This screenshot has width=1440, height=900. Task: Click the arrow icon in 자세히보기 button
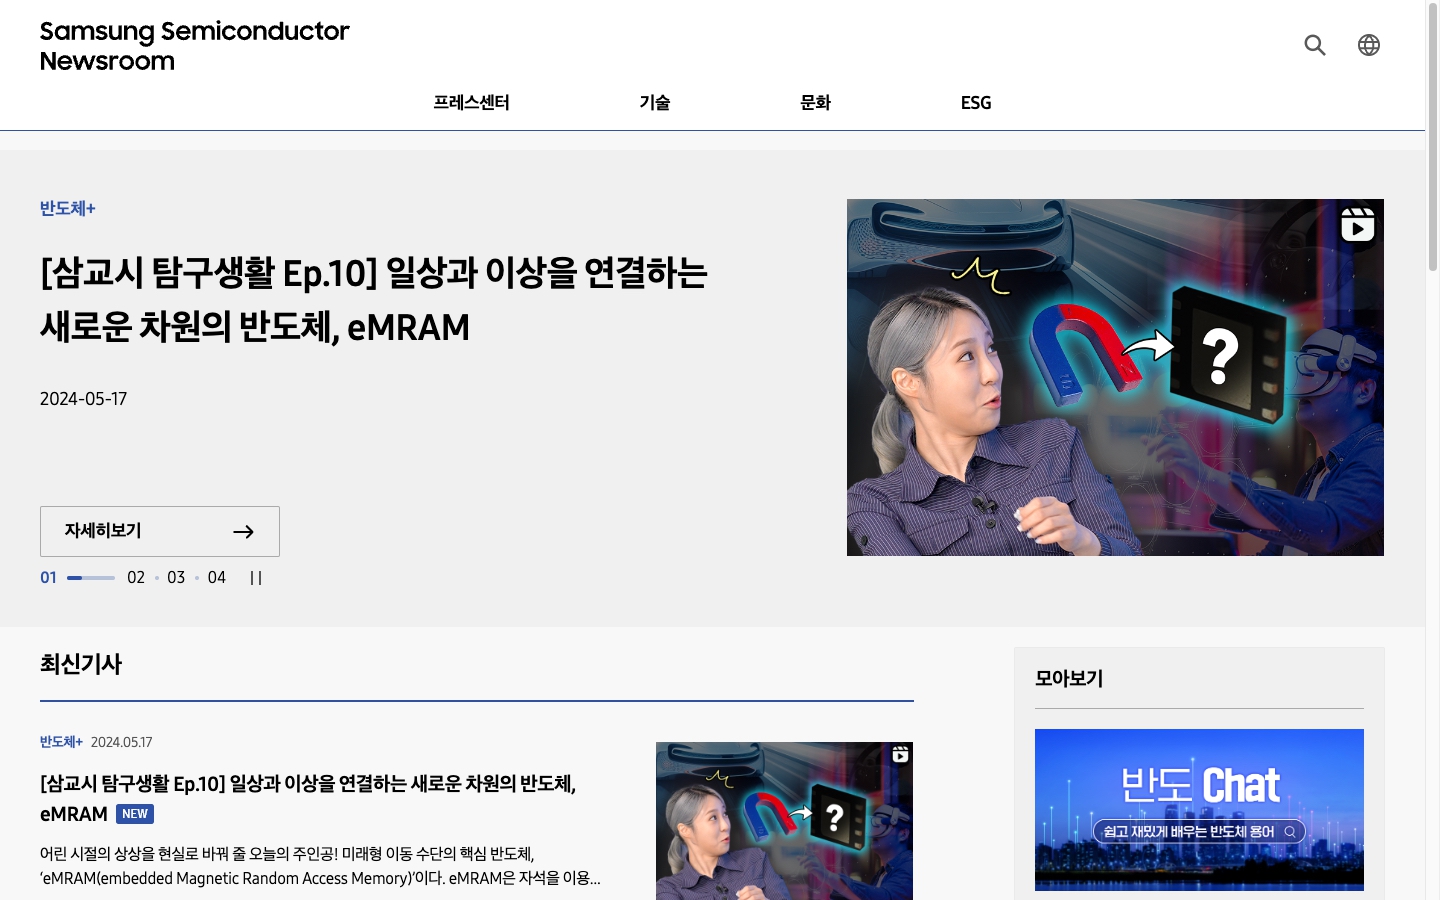(x=243, y=532)
